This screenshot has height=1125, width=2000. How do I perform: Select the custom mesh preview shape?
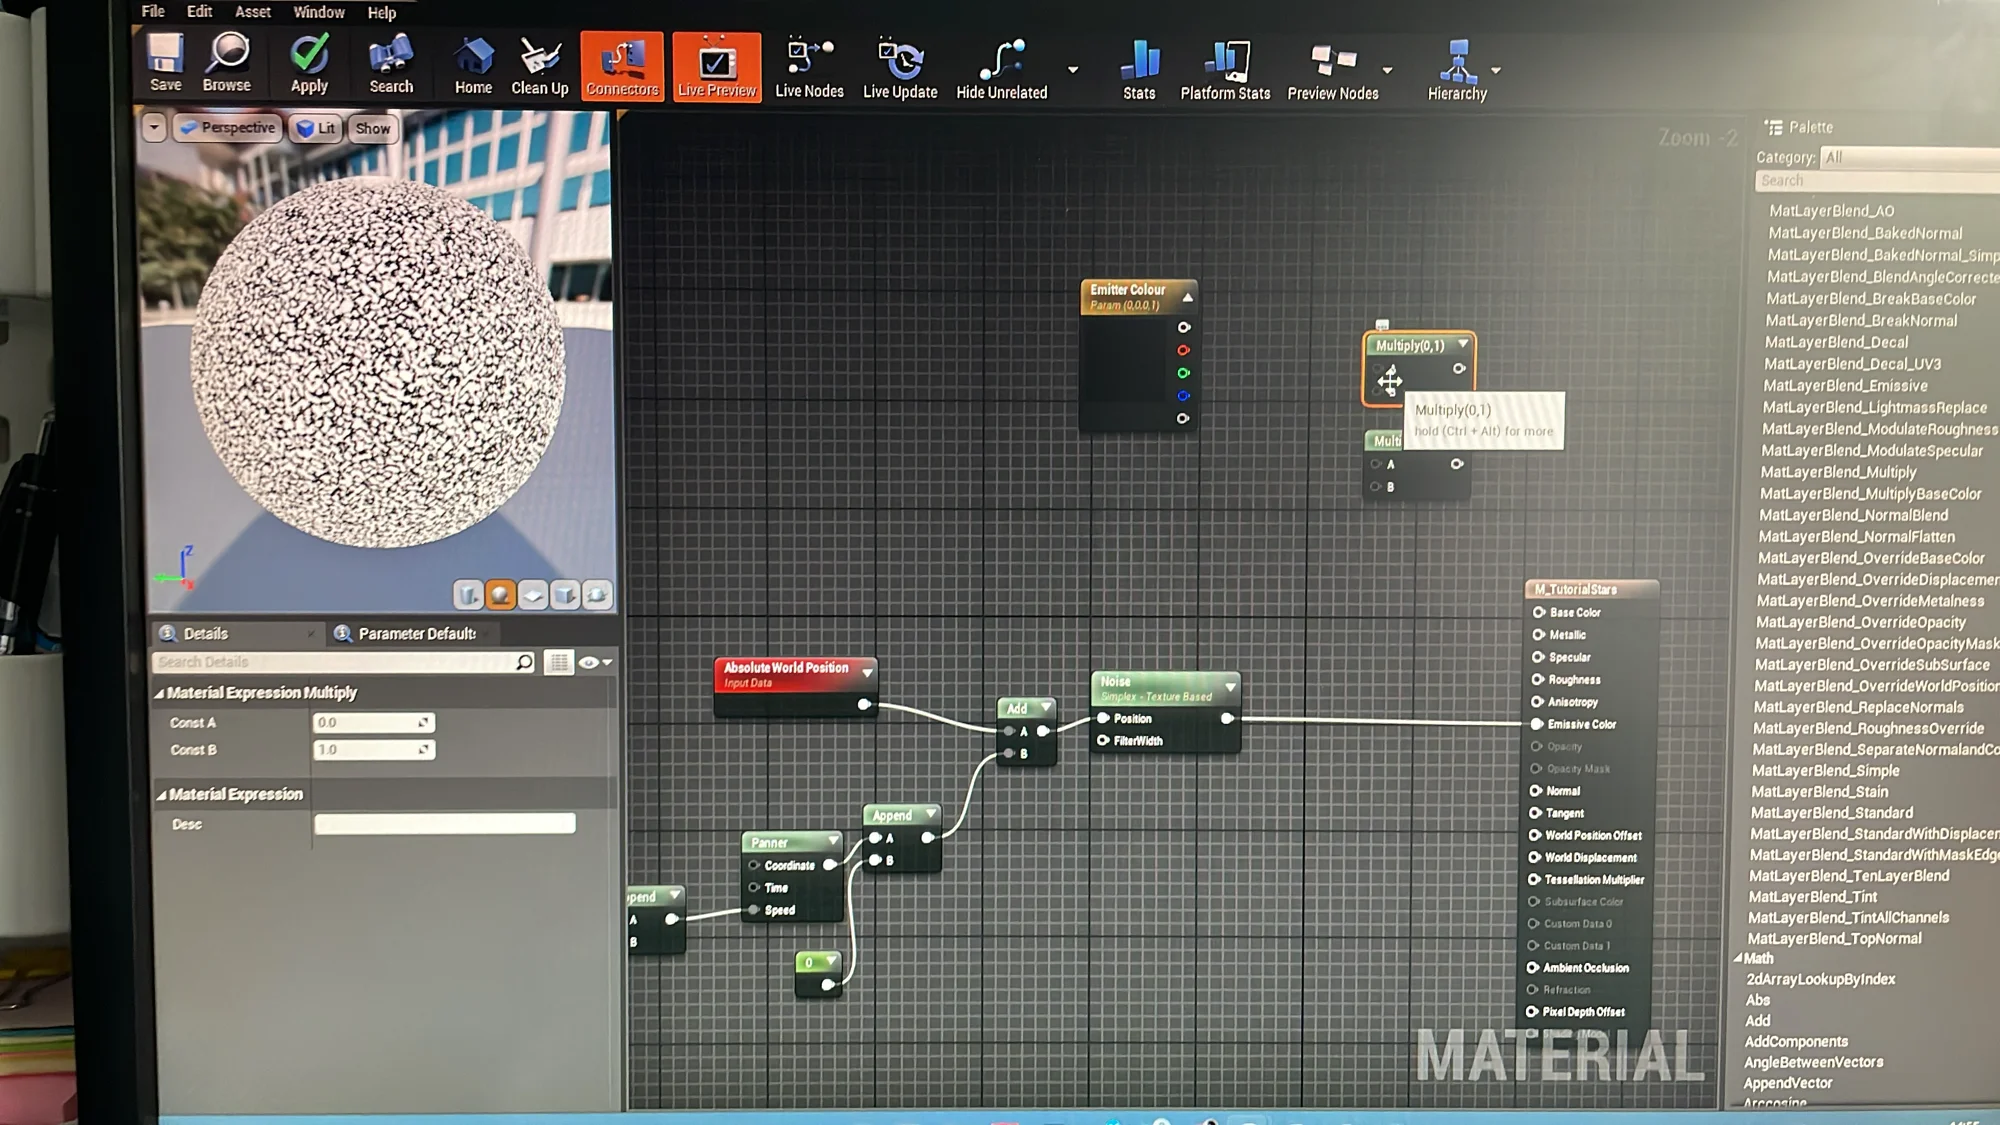[x=597, y=596]
